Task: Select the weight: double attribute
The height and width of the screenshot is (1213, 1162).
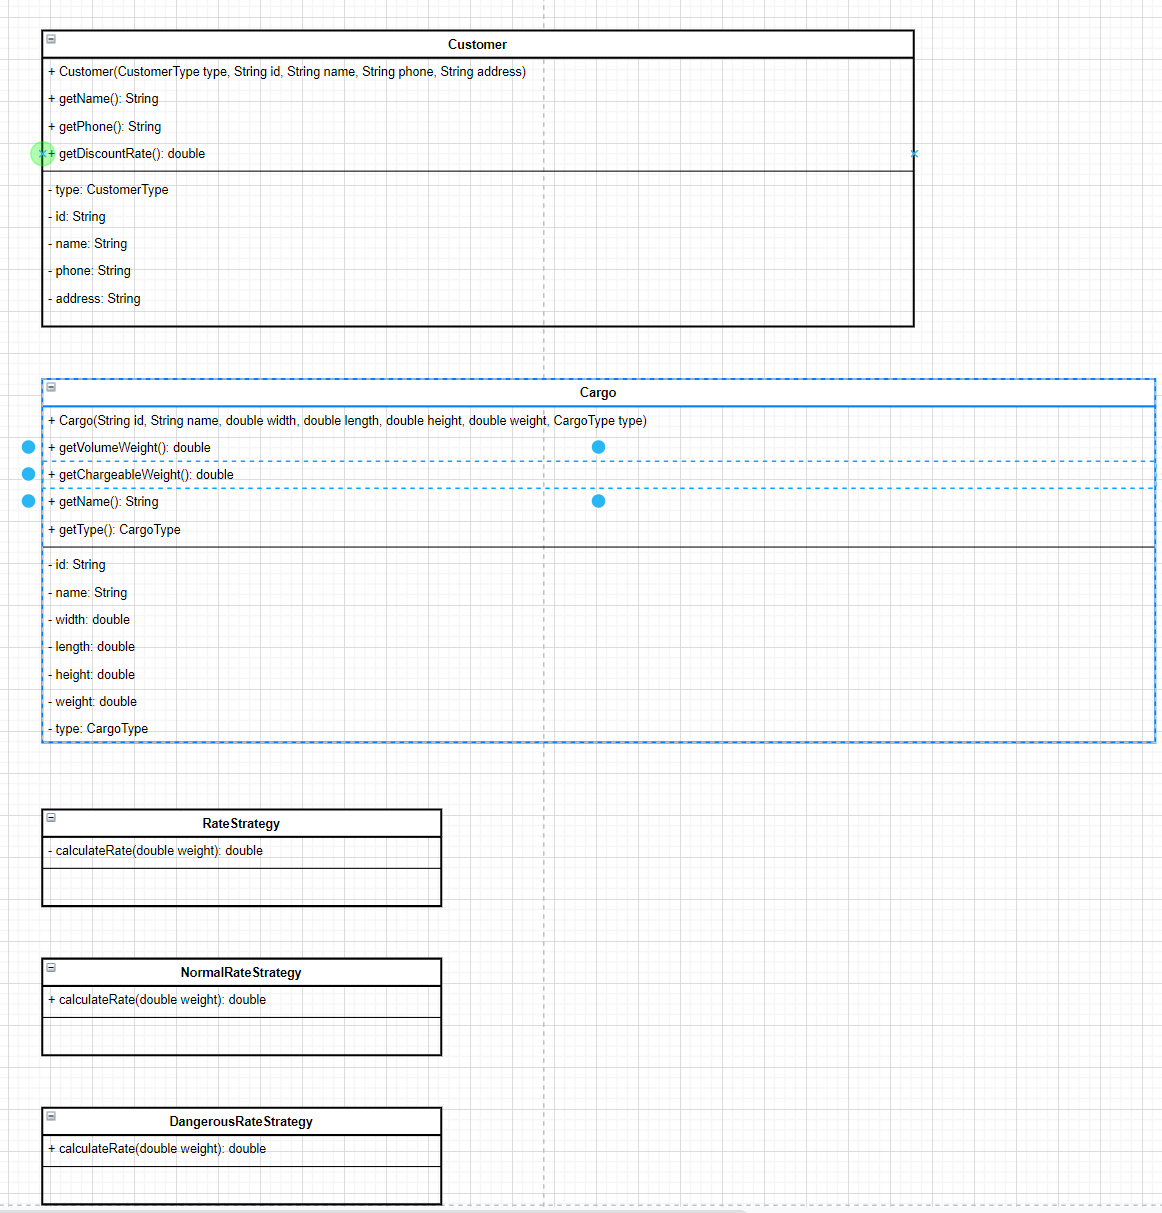Action: 598,702
